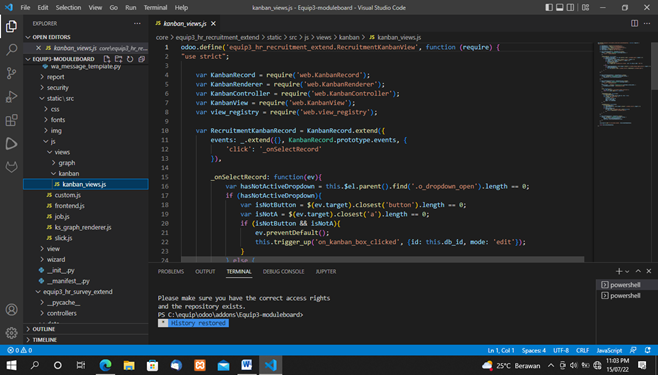
Task: Change indentation via Spaces: 4
Action: [x=533, y=350]
